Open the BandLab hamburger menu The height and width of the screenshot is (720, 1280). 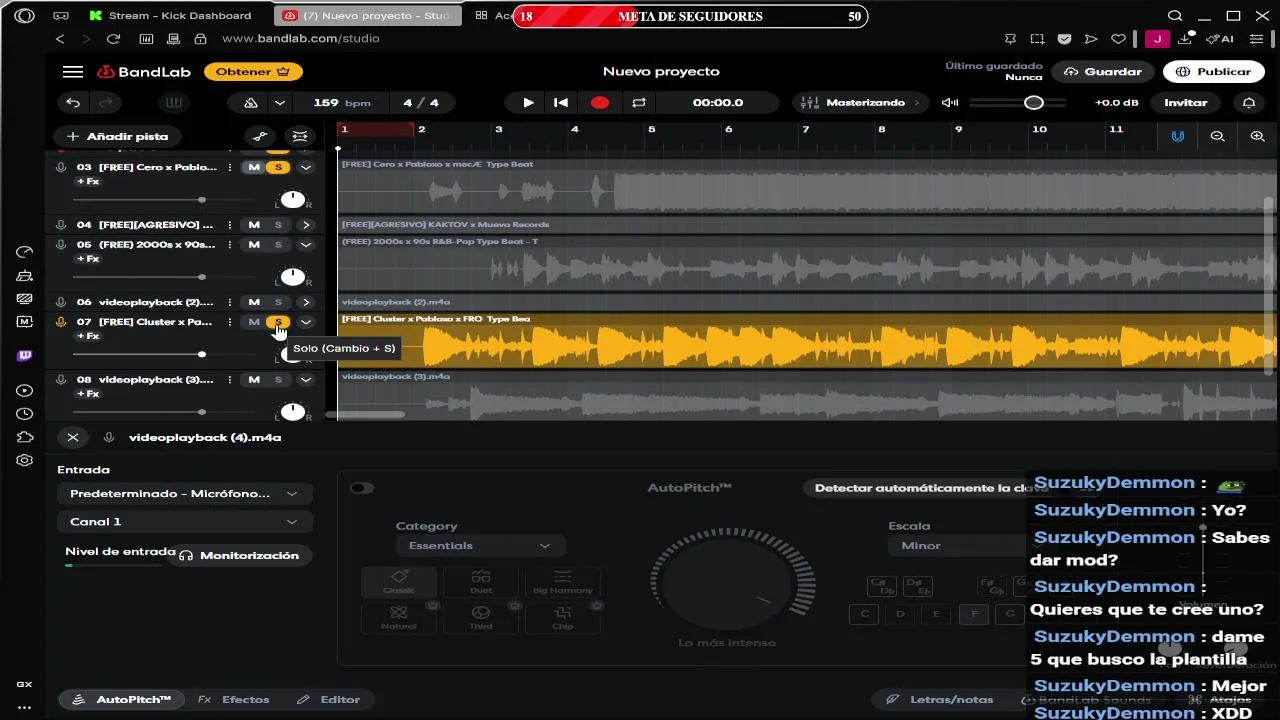(72, 72)
